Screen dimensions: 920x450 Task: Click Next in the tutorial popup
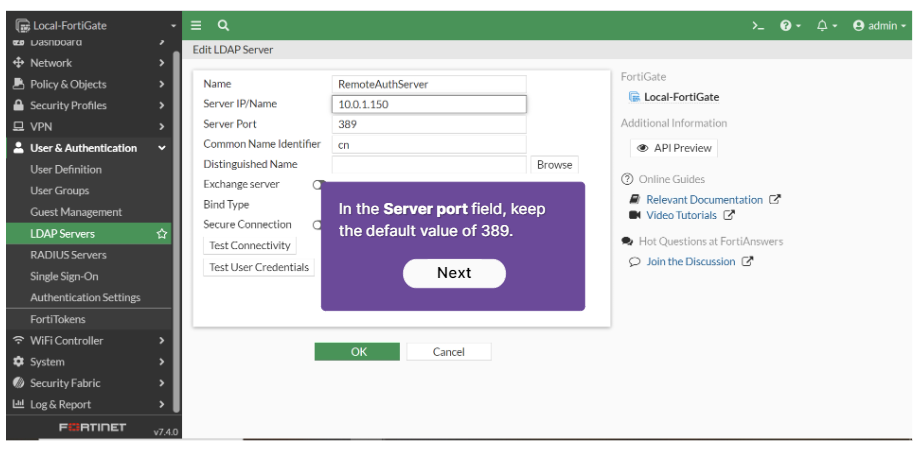coord(454,273)
